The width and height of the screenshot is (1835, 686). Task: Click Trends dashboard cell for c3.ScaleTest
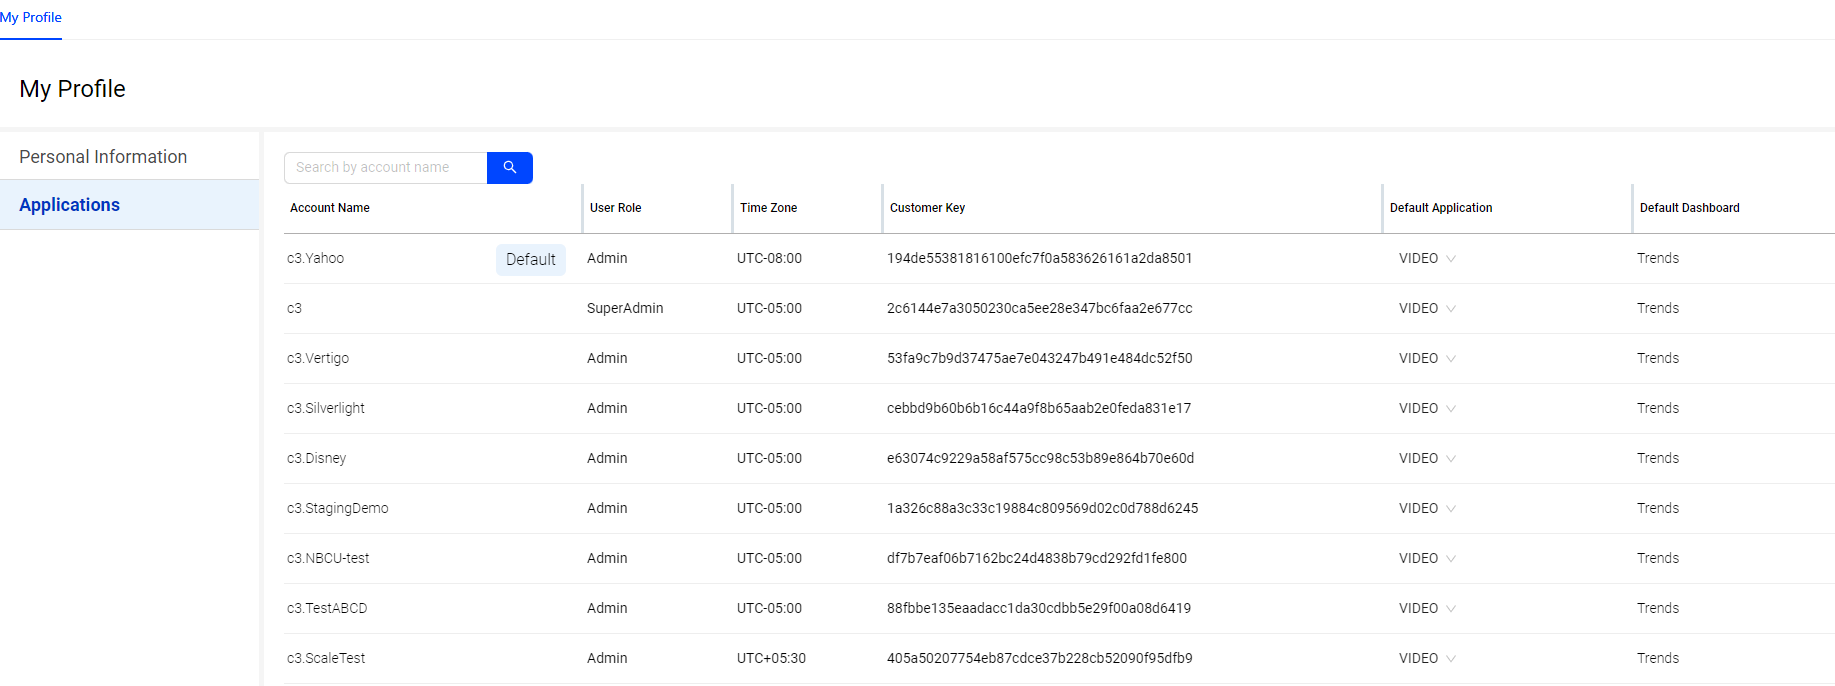coord(1658,658)
